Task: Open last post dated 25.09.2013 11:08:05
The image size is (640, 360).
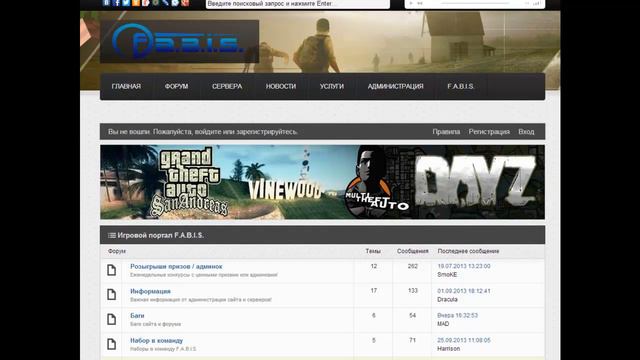Action: [x=464, y=340]
